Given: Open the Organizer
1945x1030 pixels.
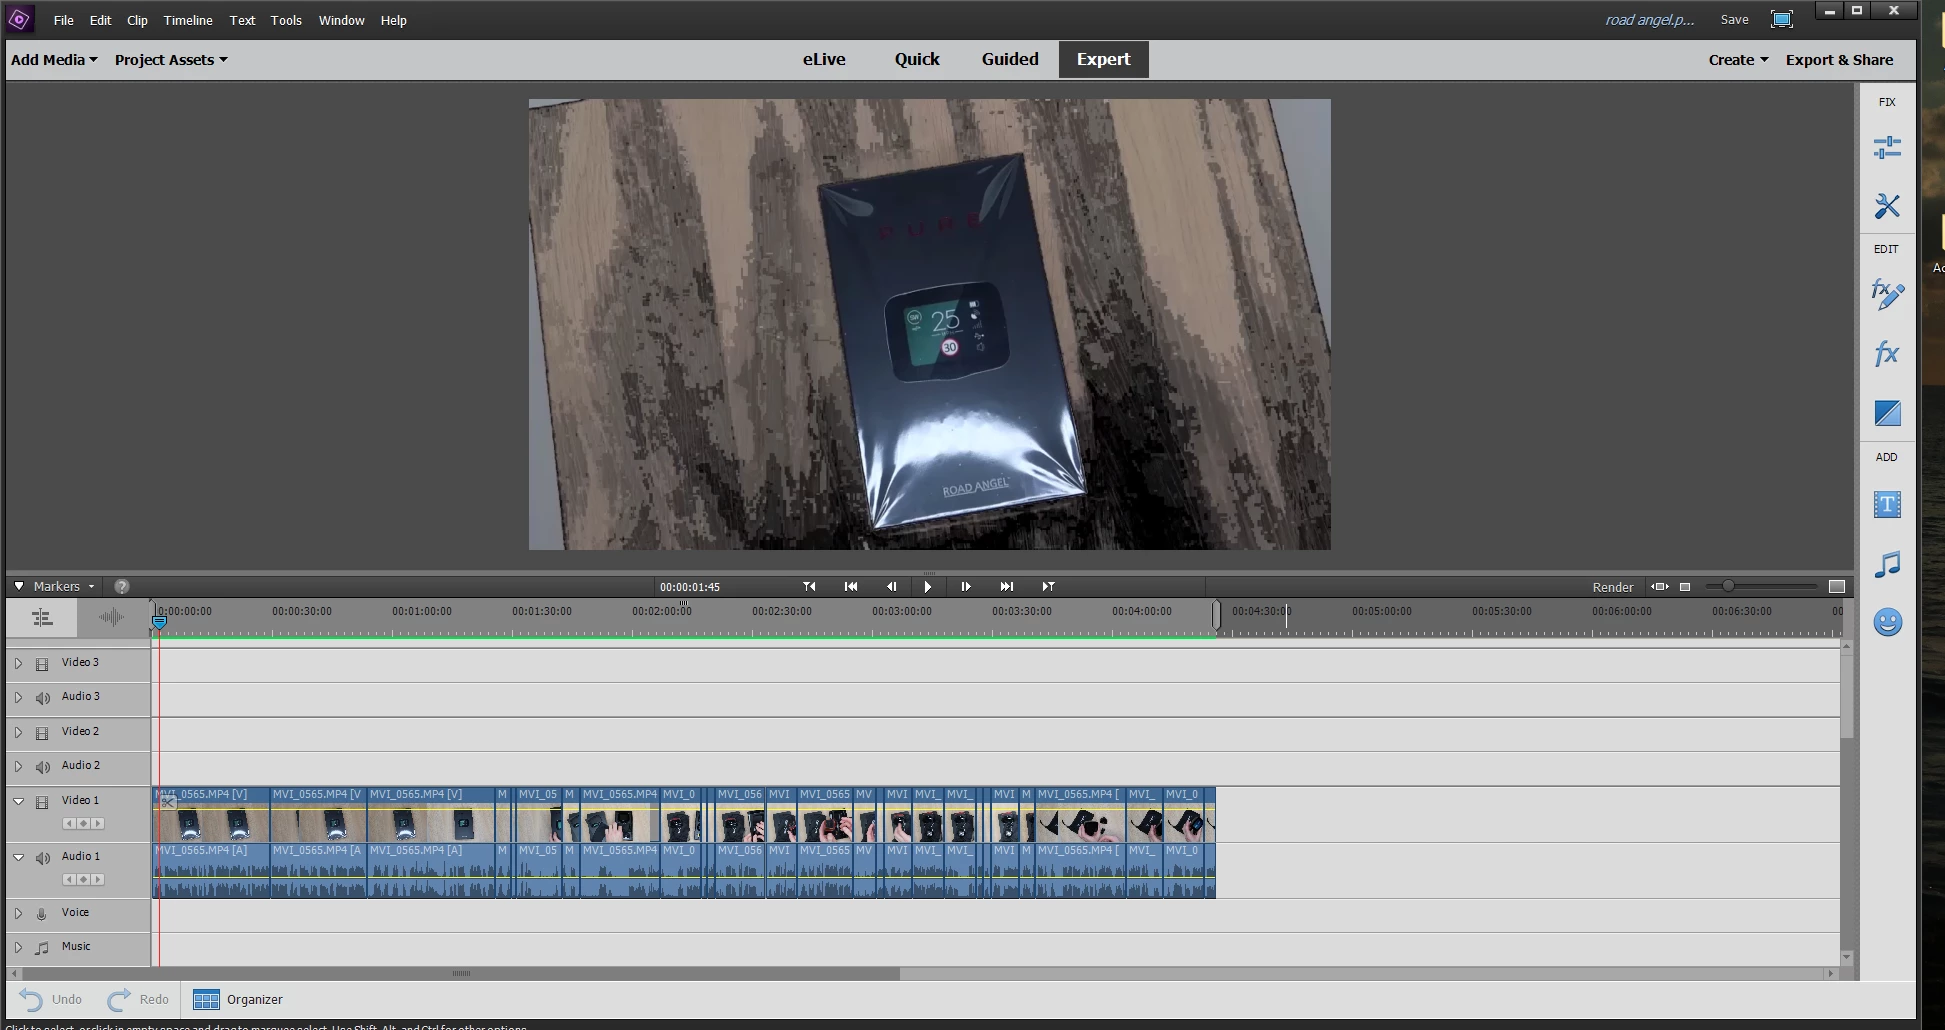Looking at the screenshot, I should pyautogui.click(x=238, y=1000).
